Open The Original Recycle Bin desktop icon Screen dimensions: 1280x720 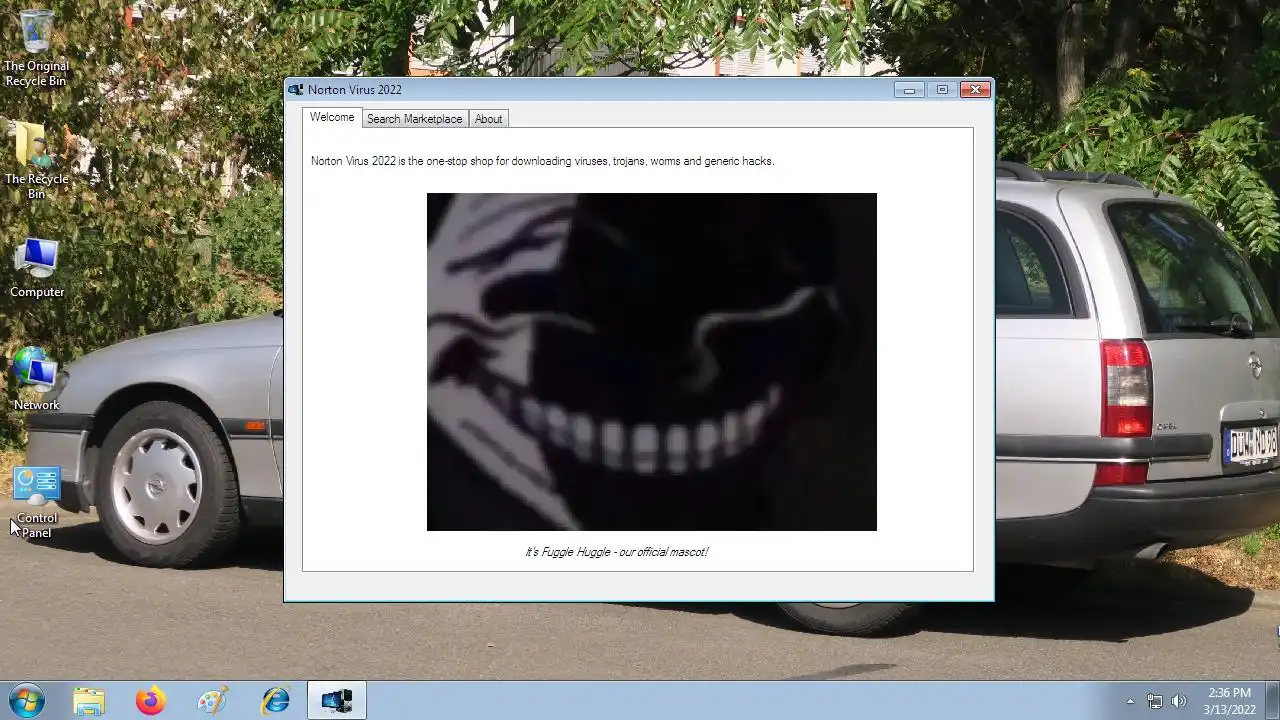37,47
